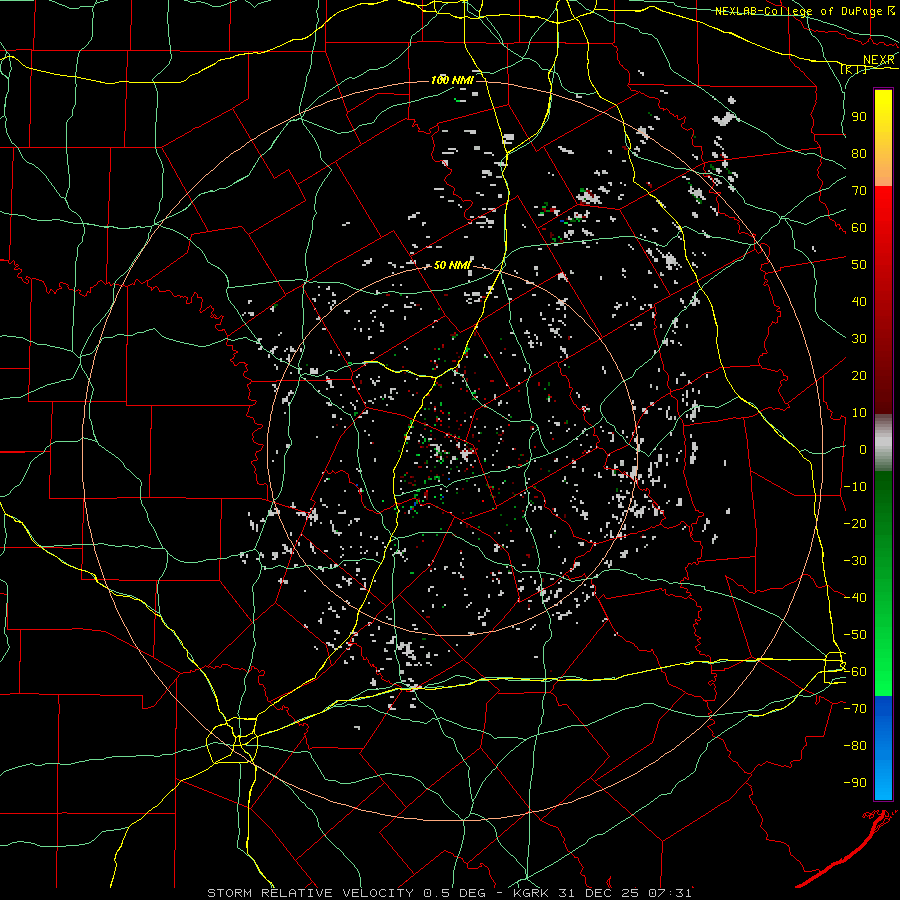The height and width of the screenshot is (900, 900).
Task: Click the 60 value on velocity scale
Action: click(x=859, y=228)
